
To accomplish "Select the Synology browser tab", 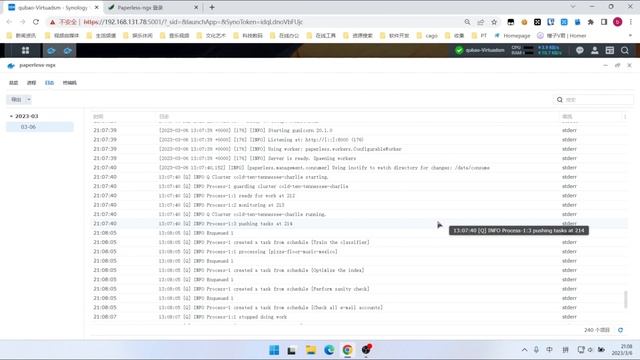I will coord(52,7).
